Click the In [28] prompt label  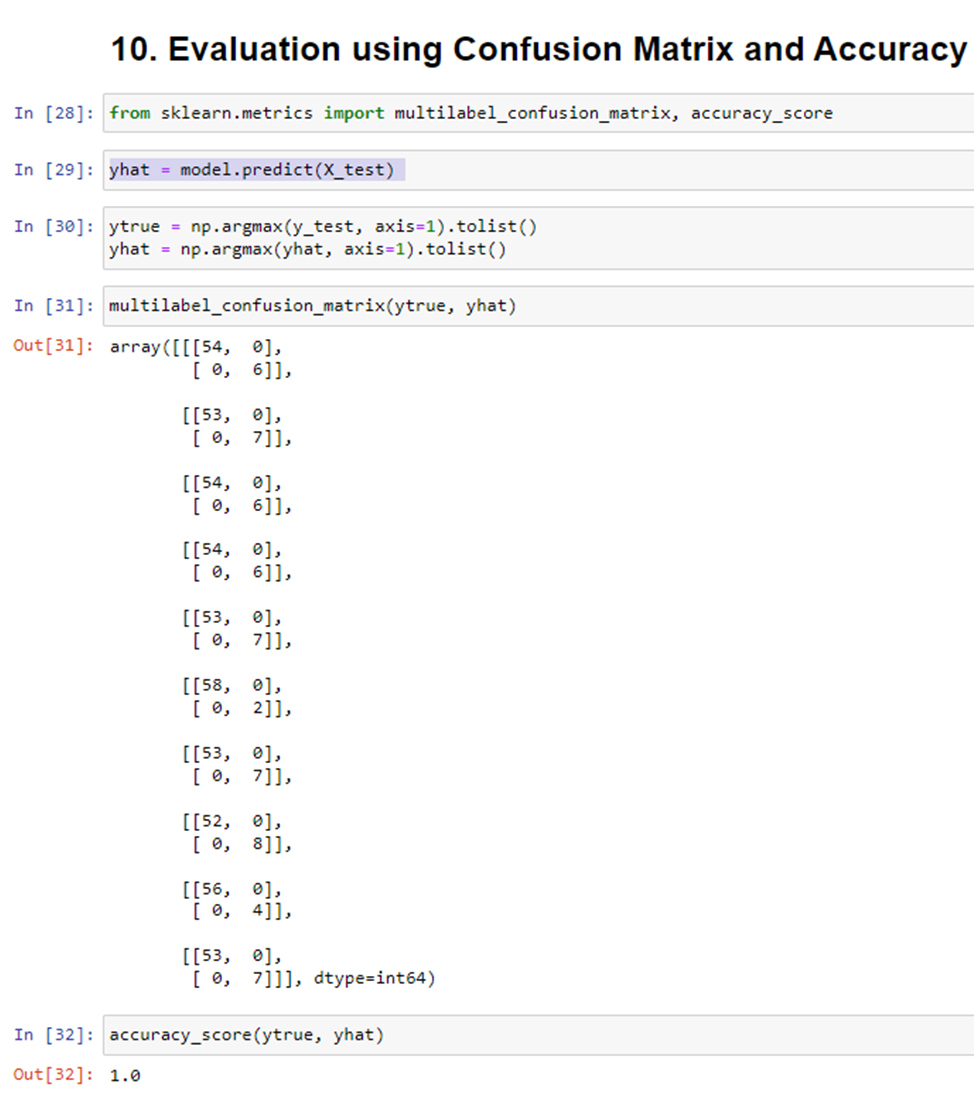pyautogui.click(x=53, y=113)
